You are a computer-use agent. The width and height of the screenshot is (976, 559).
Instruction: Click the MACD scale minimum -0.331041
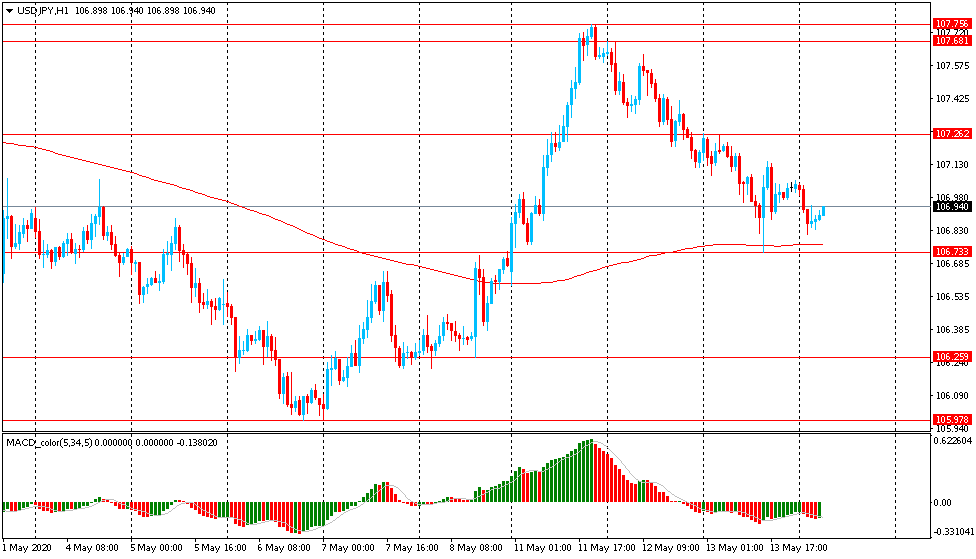[952, 531]
